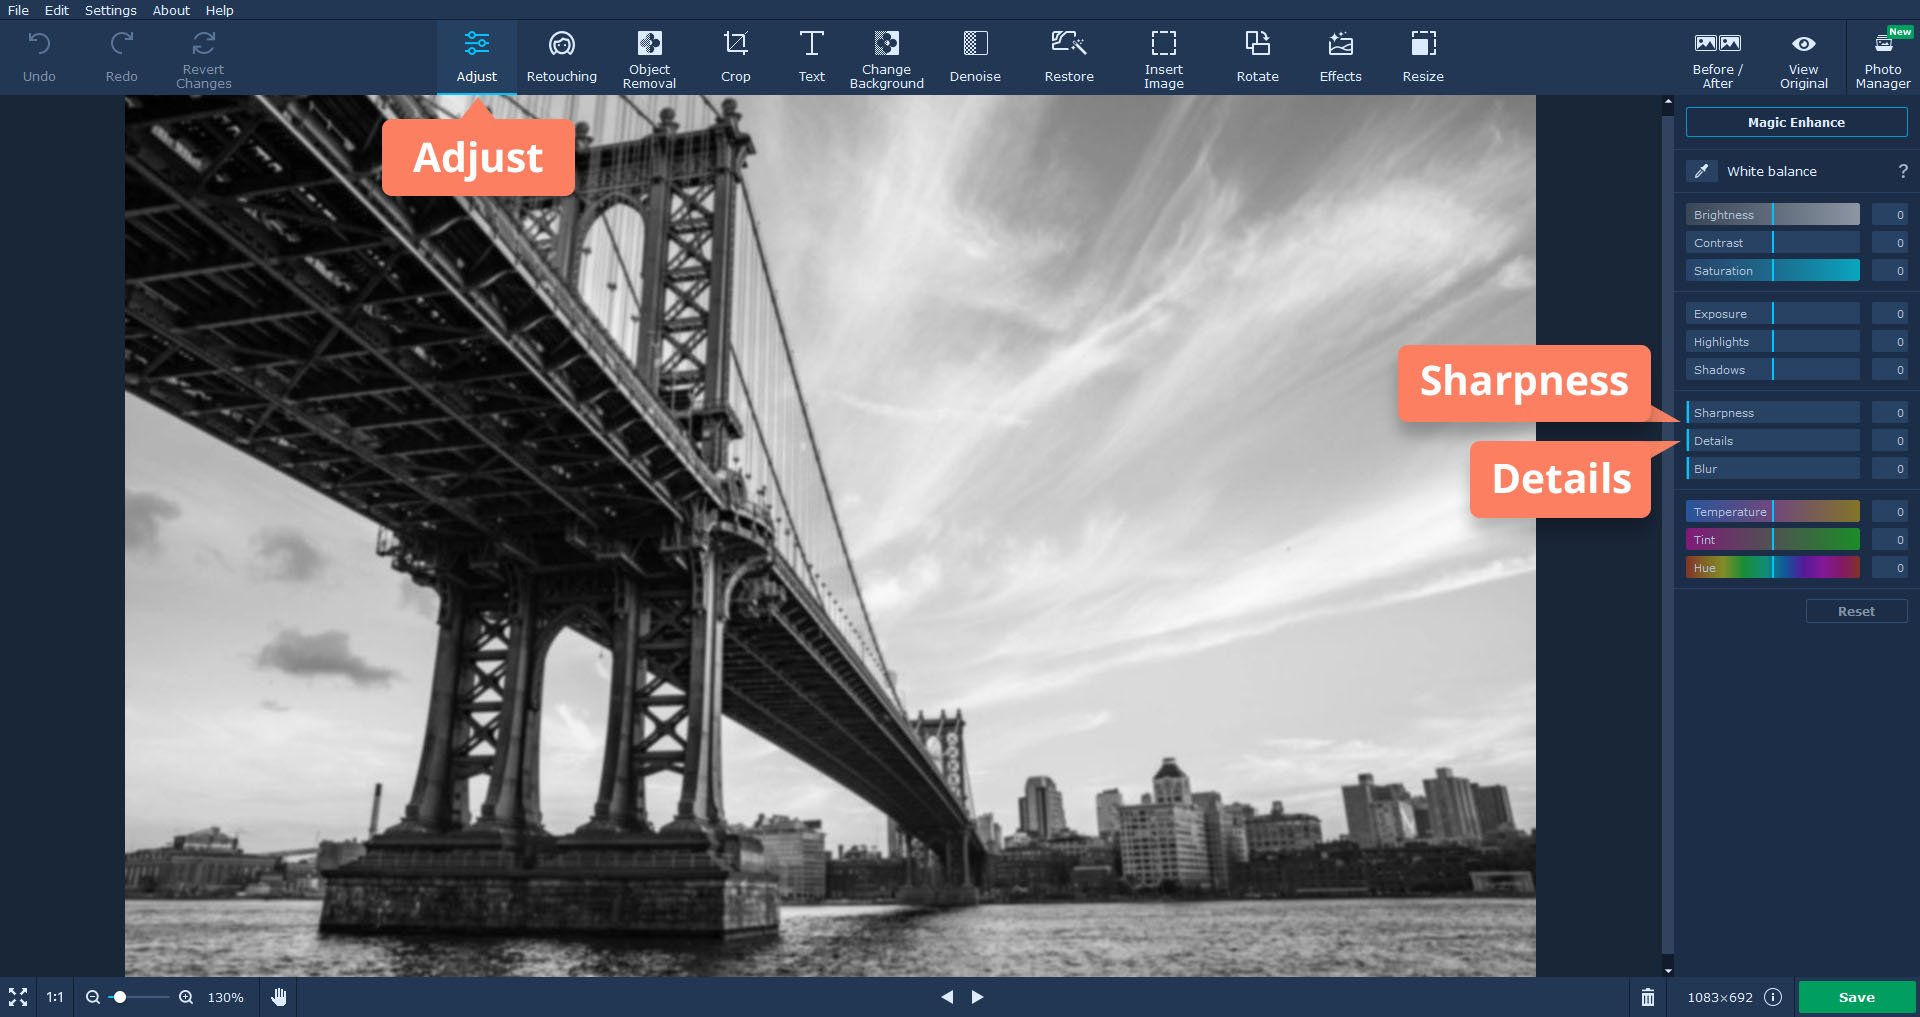This screenshot has width=1920, height=1017.
Task: Click the Save button
Action: tap(1857, 997)
